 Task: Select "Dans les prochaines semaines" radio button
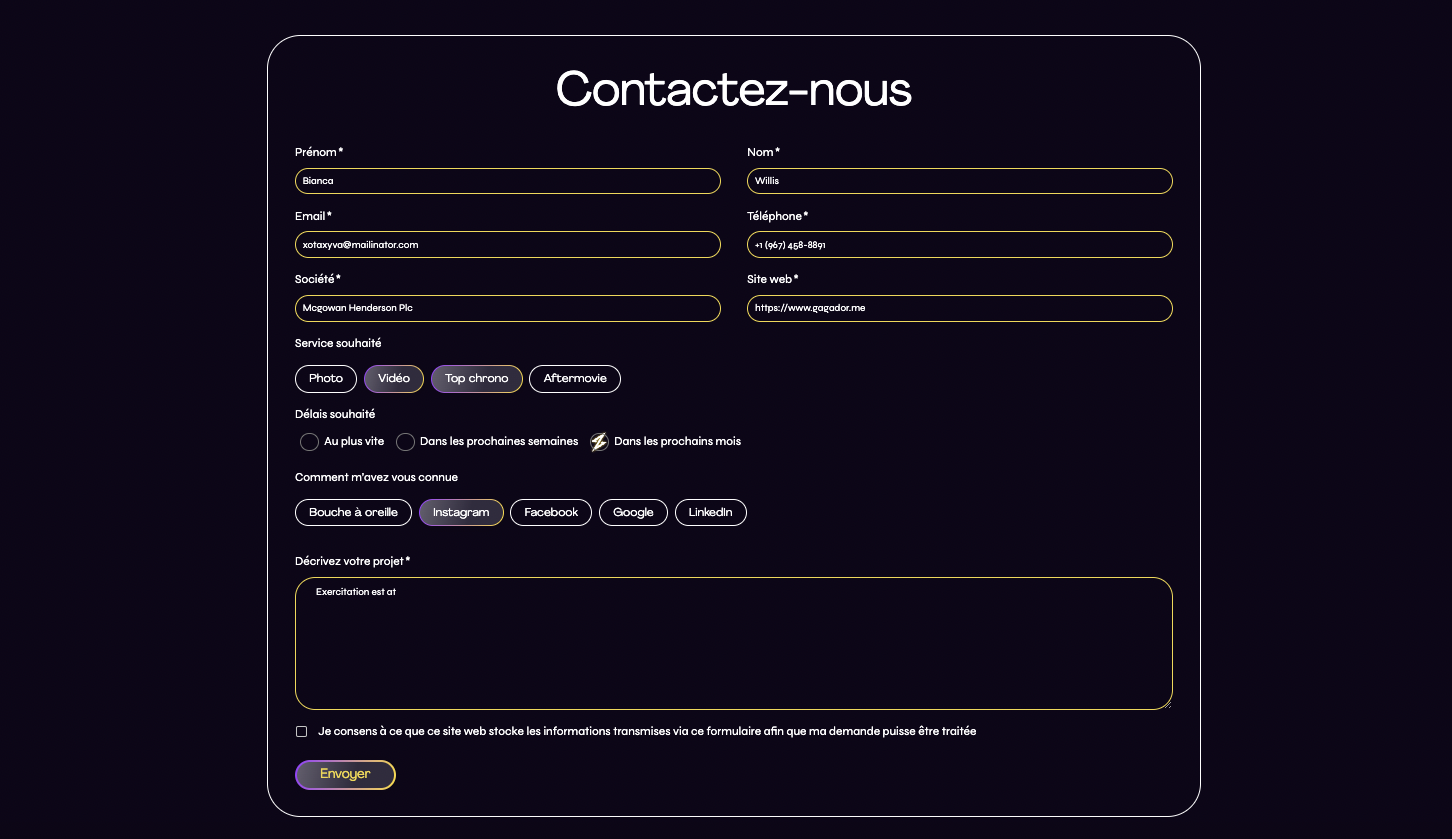tap(405, 442)
